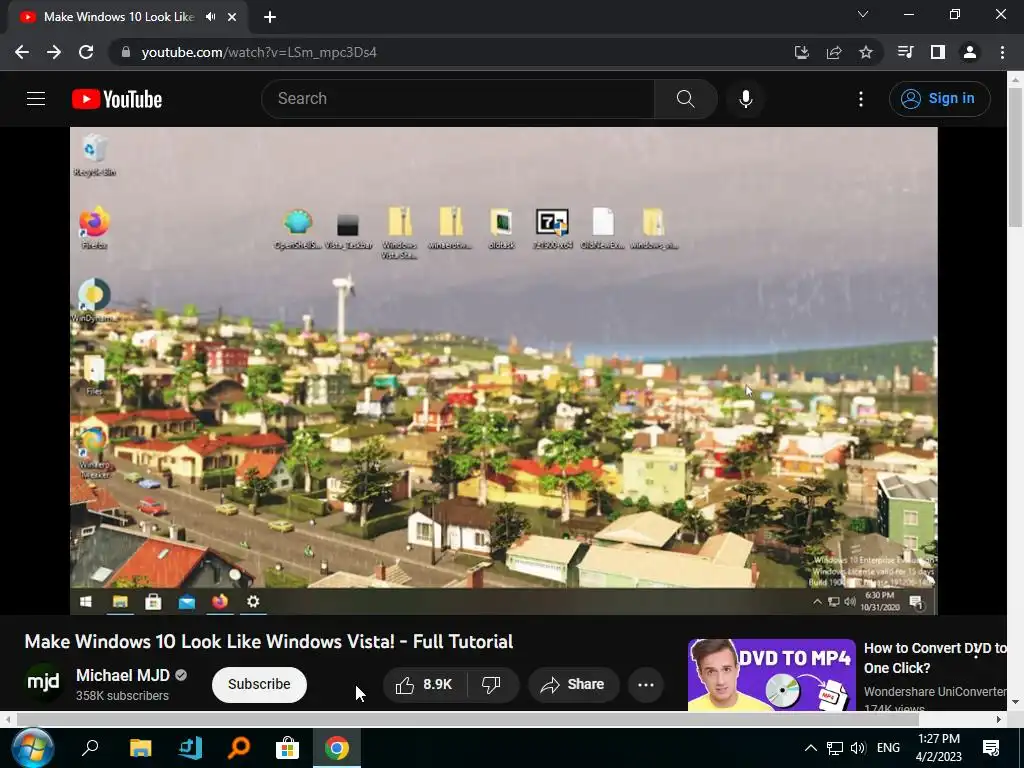Share the Windows Vista tutorial video

click(x=573, y=684)
